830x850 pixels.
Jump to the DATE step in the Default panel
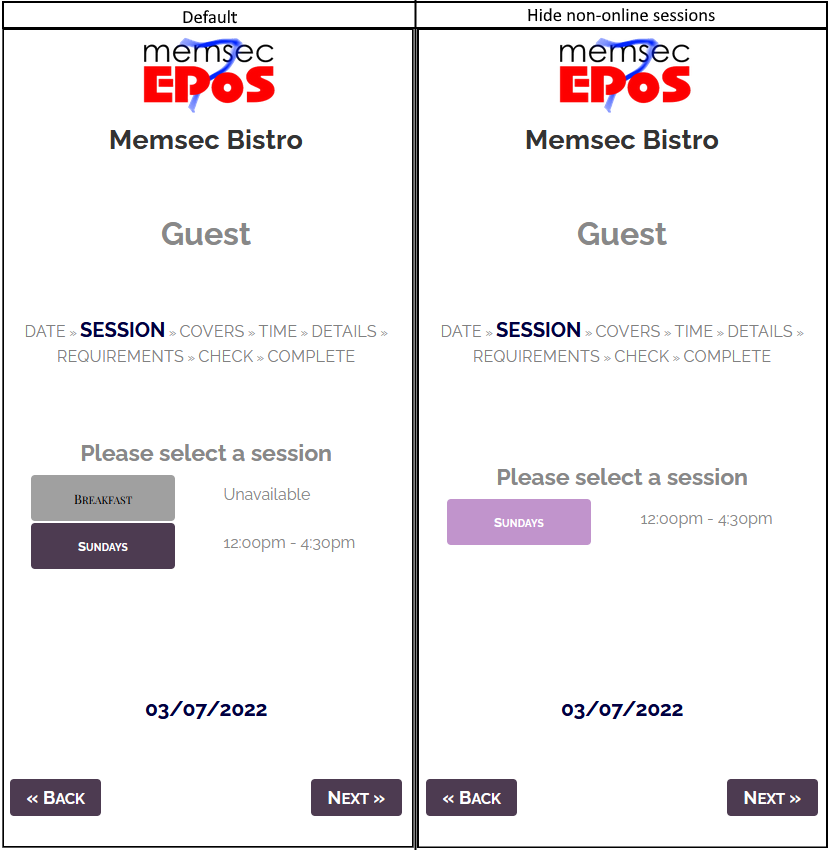pos(45,331)
